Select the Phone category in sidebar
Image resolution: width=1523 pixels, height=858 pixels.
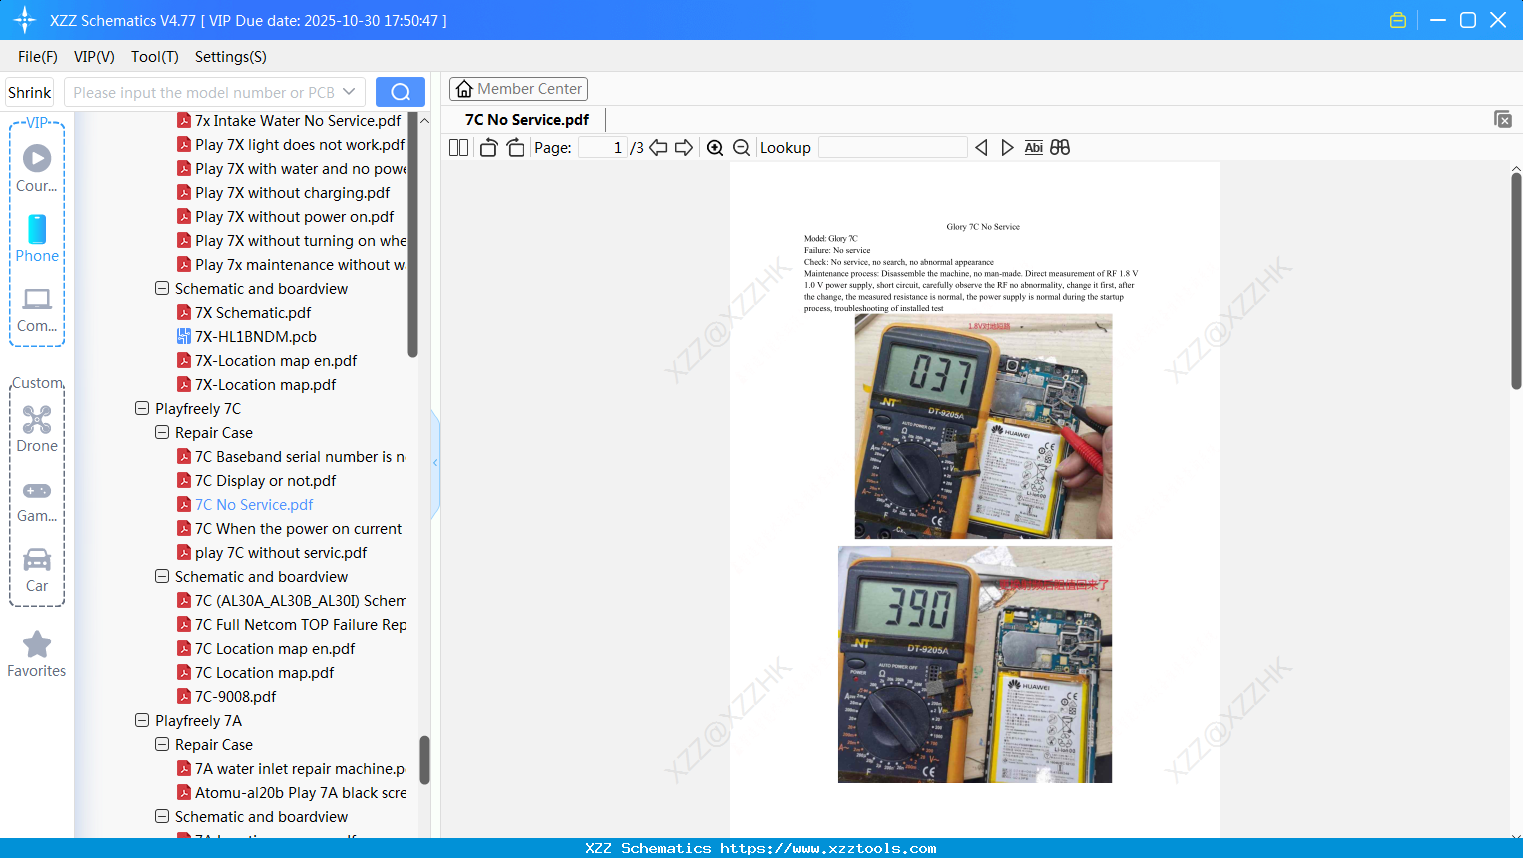point(37,238)
